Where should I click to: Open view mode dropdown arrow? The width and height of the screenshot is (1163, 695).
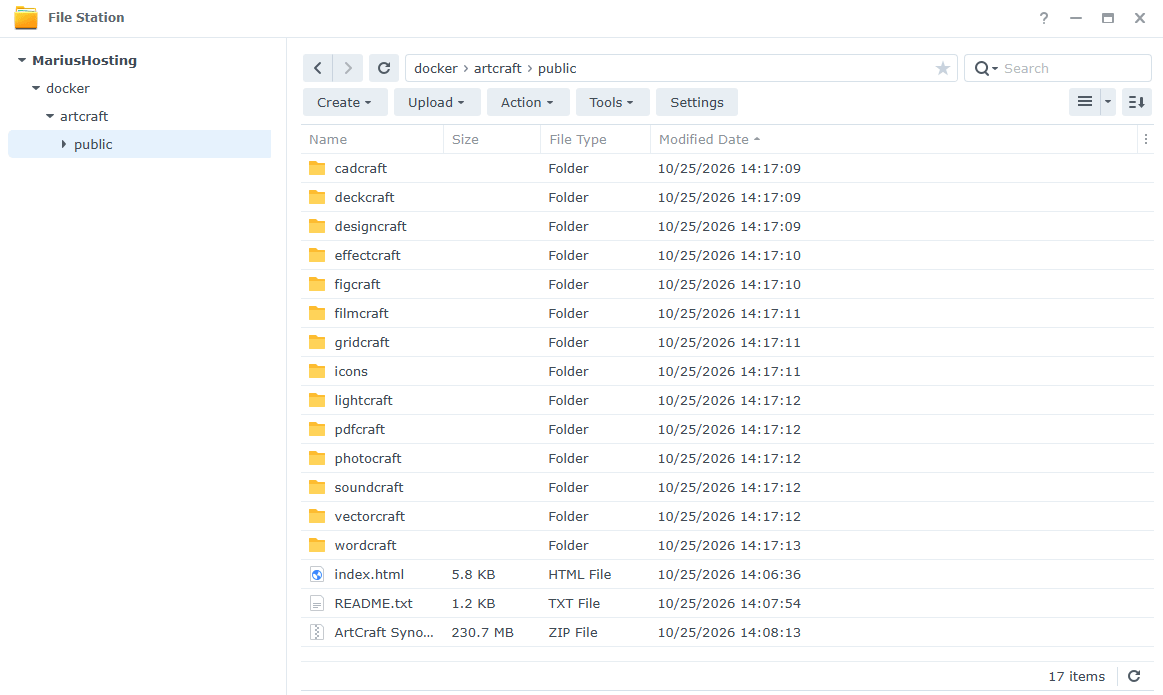(1108, 102)
